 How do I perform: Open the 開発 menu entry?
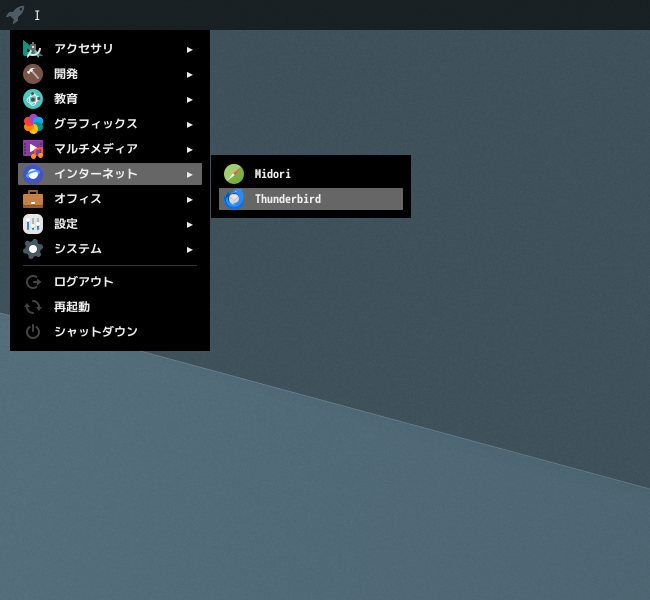[110, 74]
